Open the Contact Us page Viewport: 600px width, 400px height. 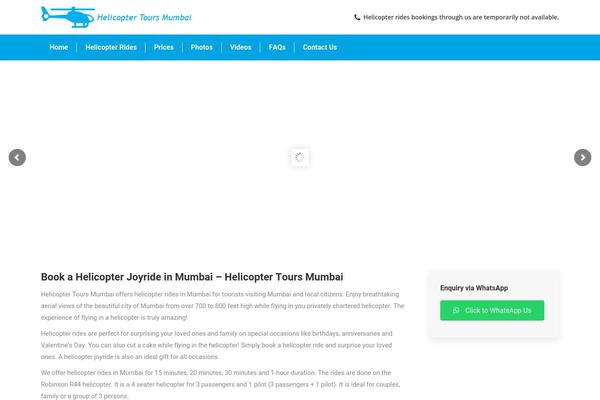(320, 47)
